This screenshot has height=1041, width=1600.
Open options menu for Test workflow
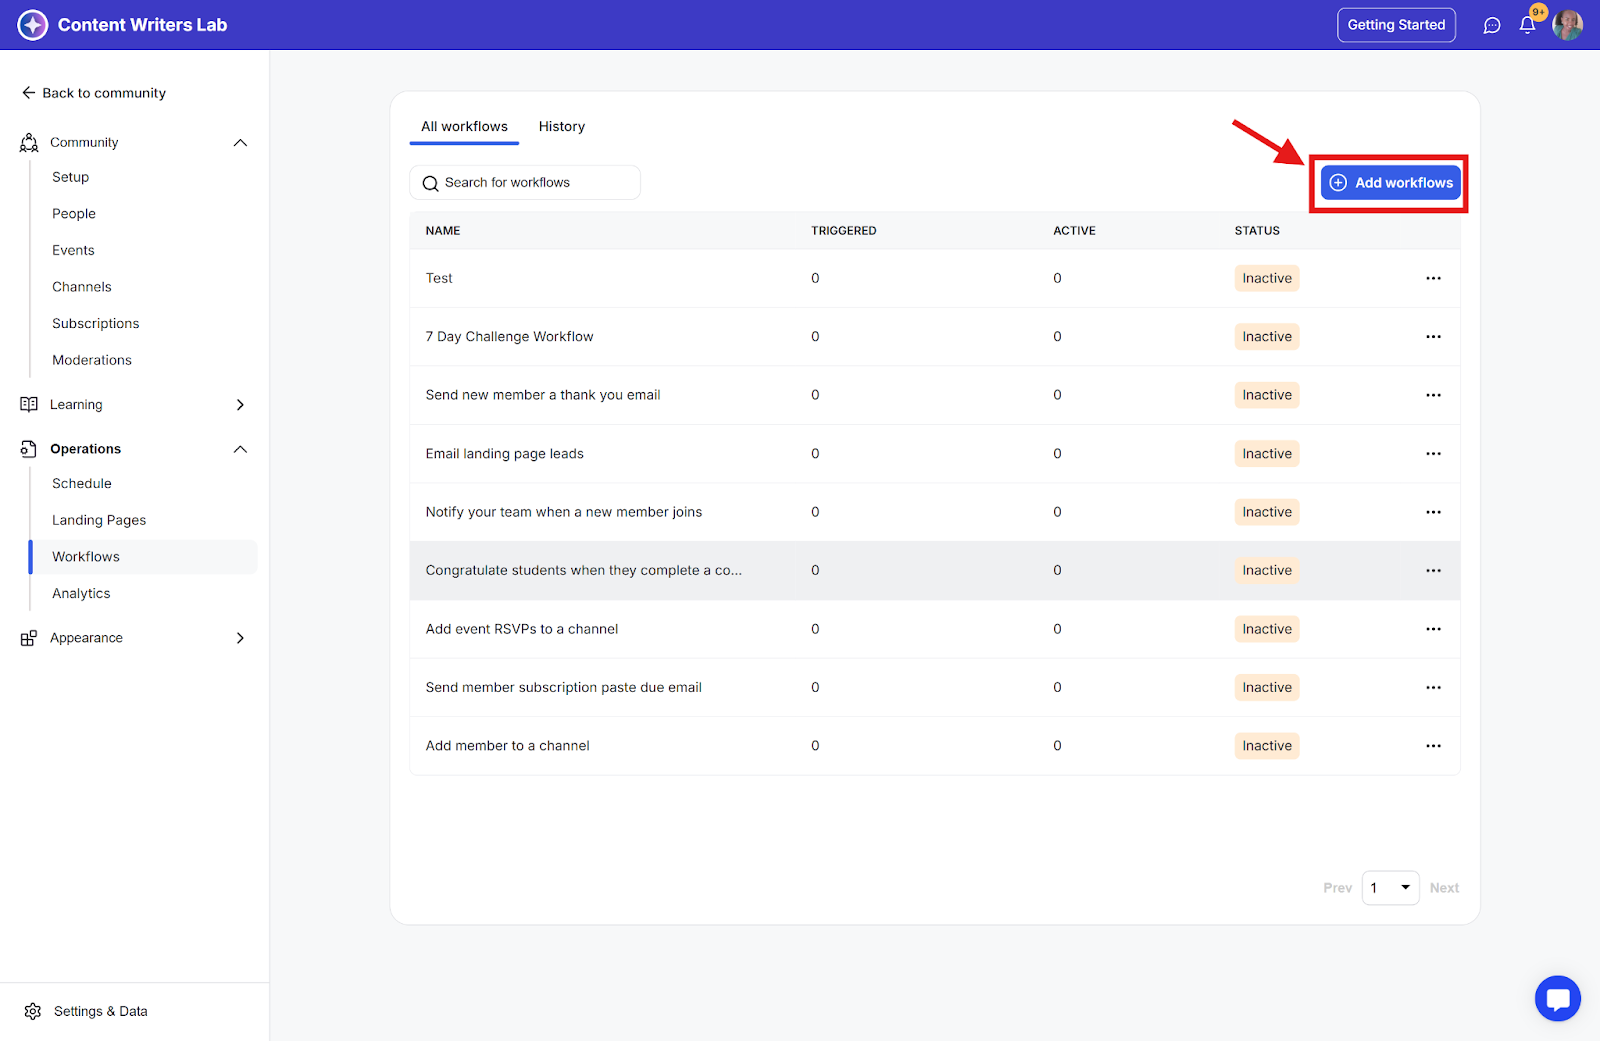pyautogui.click(x=1433, y=278)
